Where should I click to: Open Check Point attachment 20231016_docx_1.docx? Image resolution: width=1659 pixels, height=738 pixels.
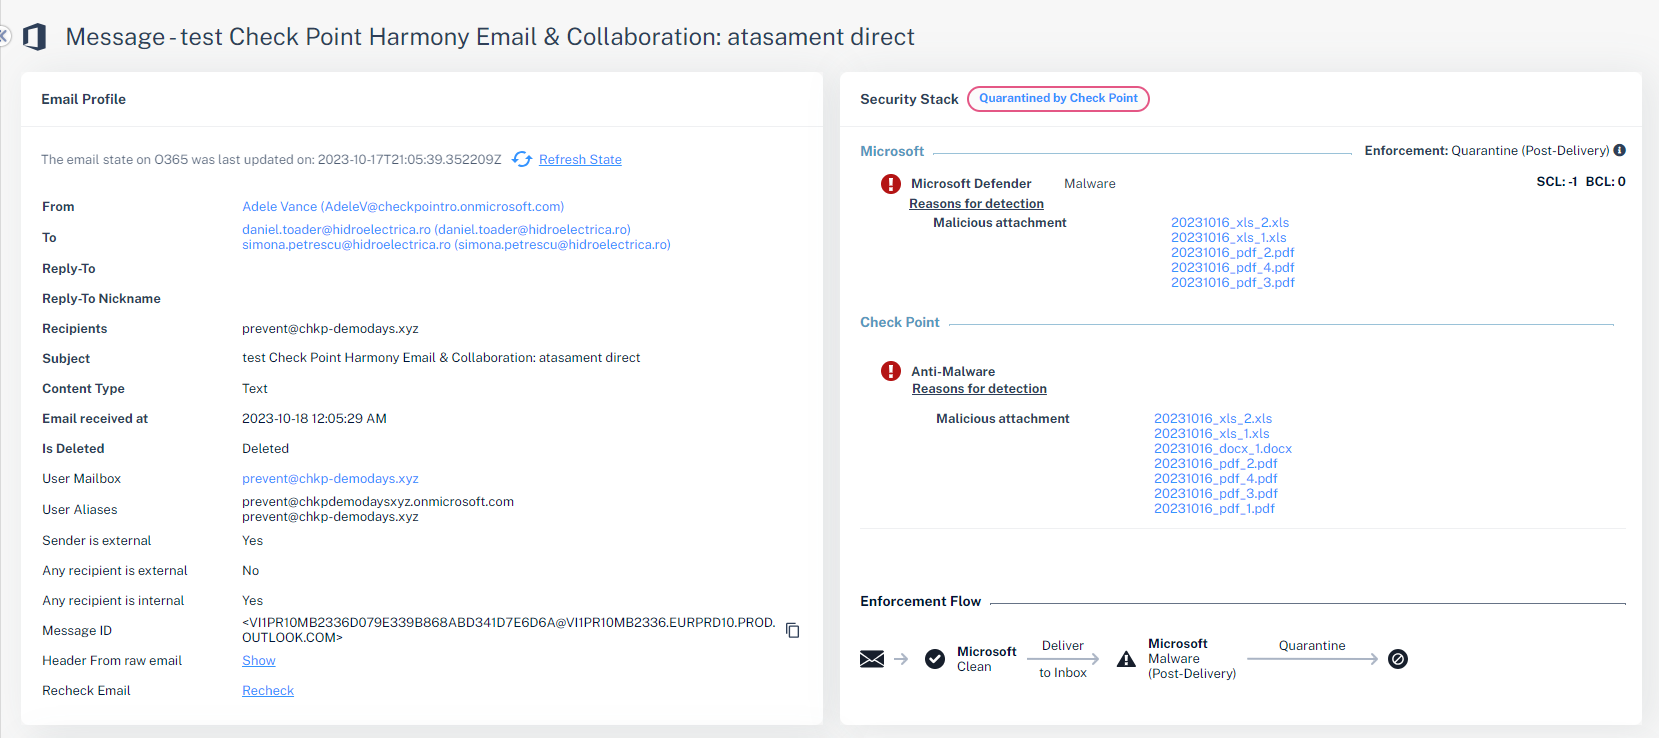pos(1223,448)
